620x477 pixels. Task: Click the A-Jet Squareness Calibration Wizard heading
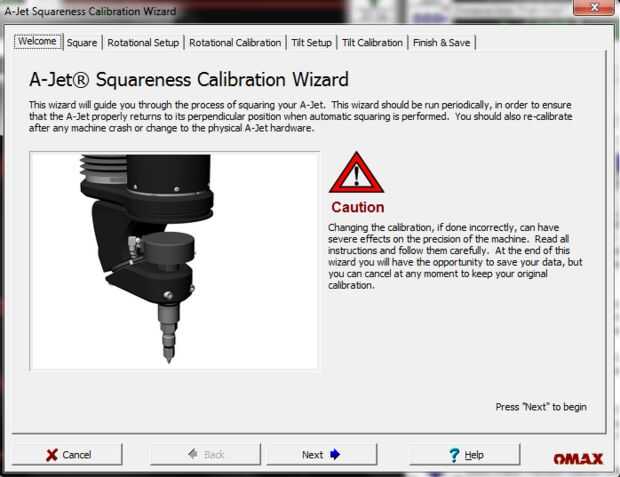(189, 80)
